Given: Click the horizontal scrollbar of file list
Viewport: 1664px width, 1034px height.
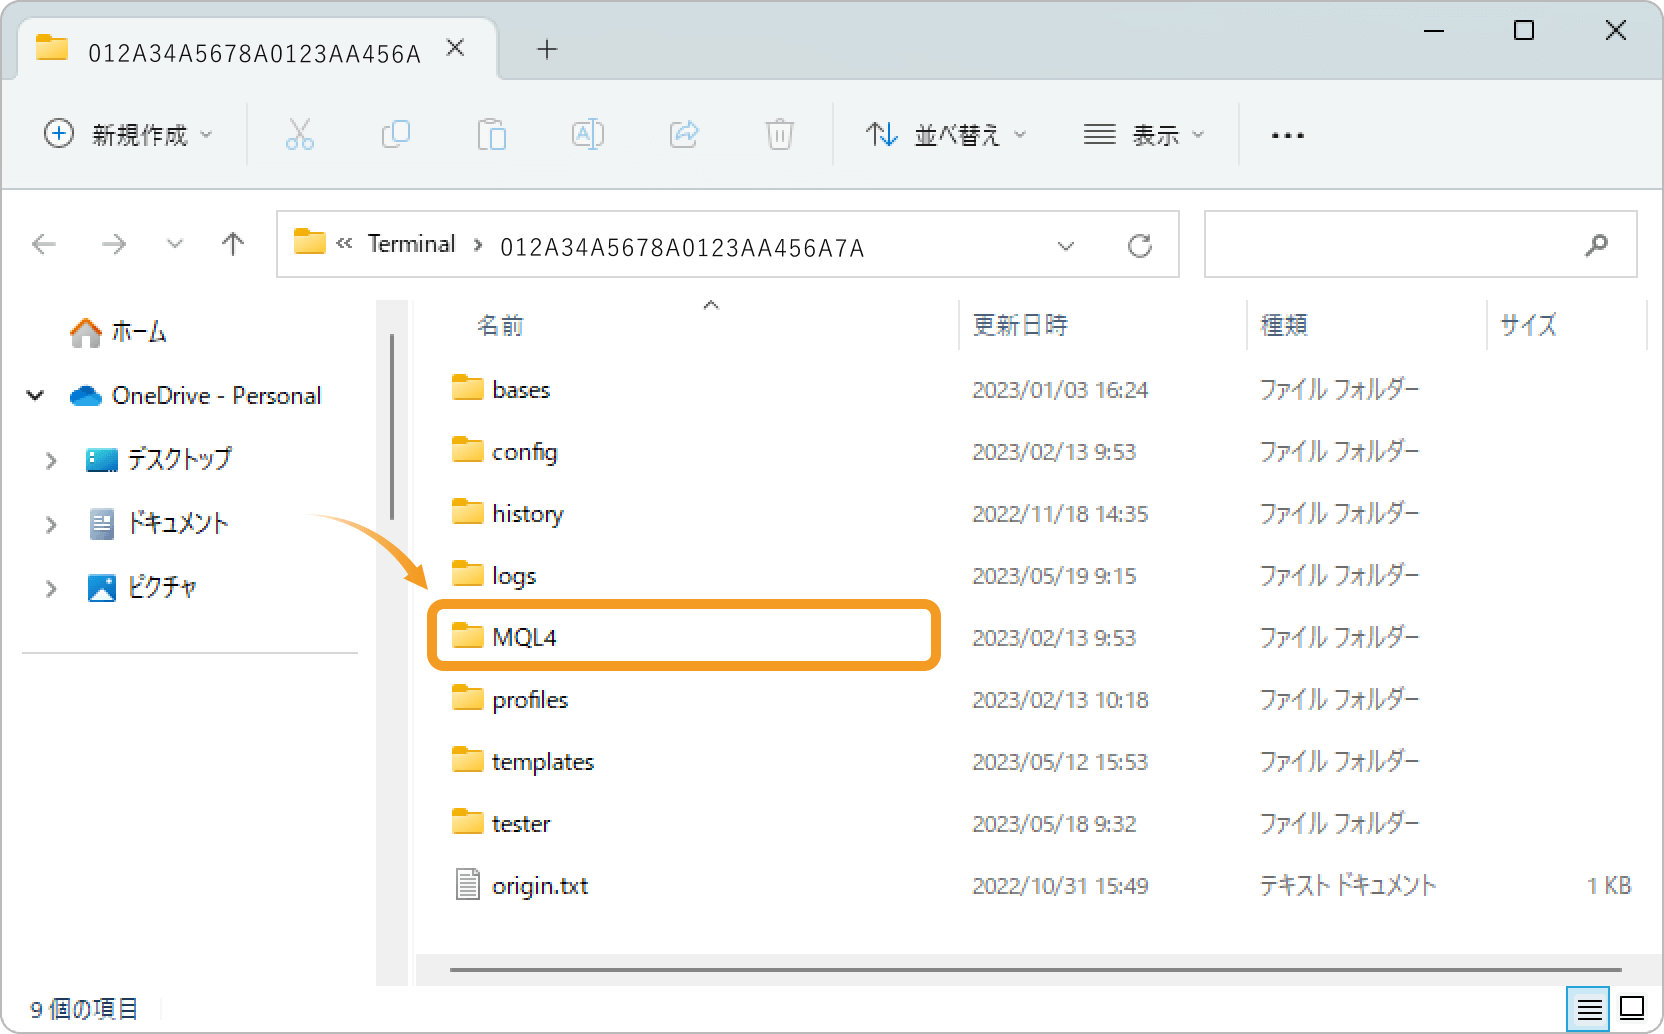Looking at the screenshot, I should click(x=1035, y=969).
